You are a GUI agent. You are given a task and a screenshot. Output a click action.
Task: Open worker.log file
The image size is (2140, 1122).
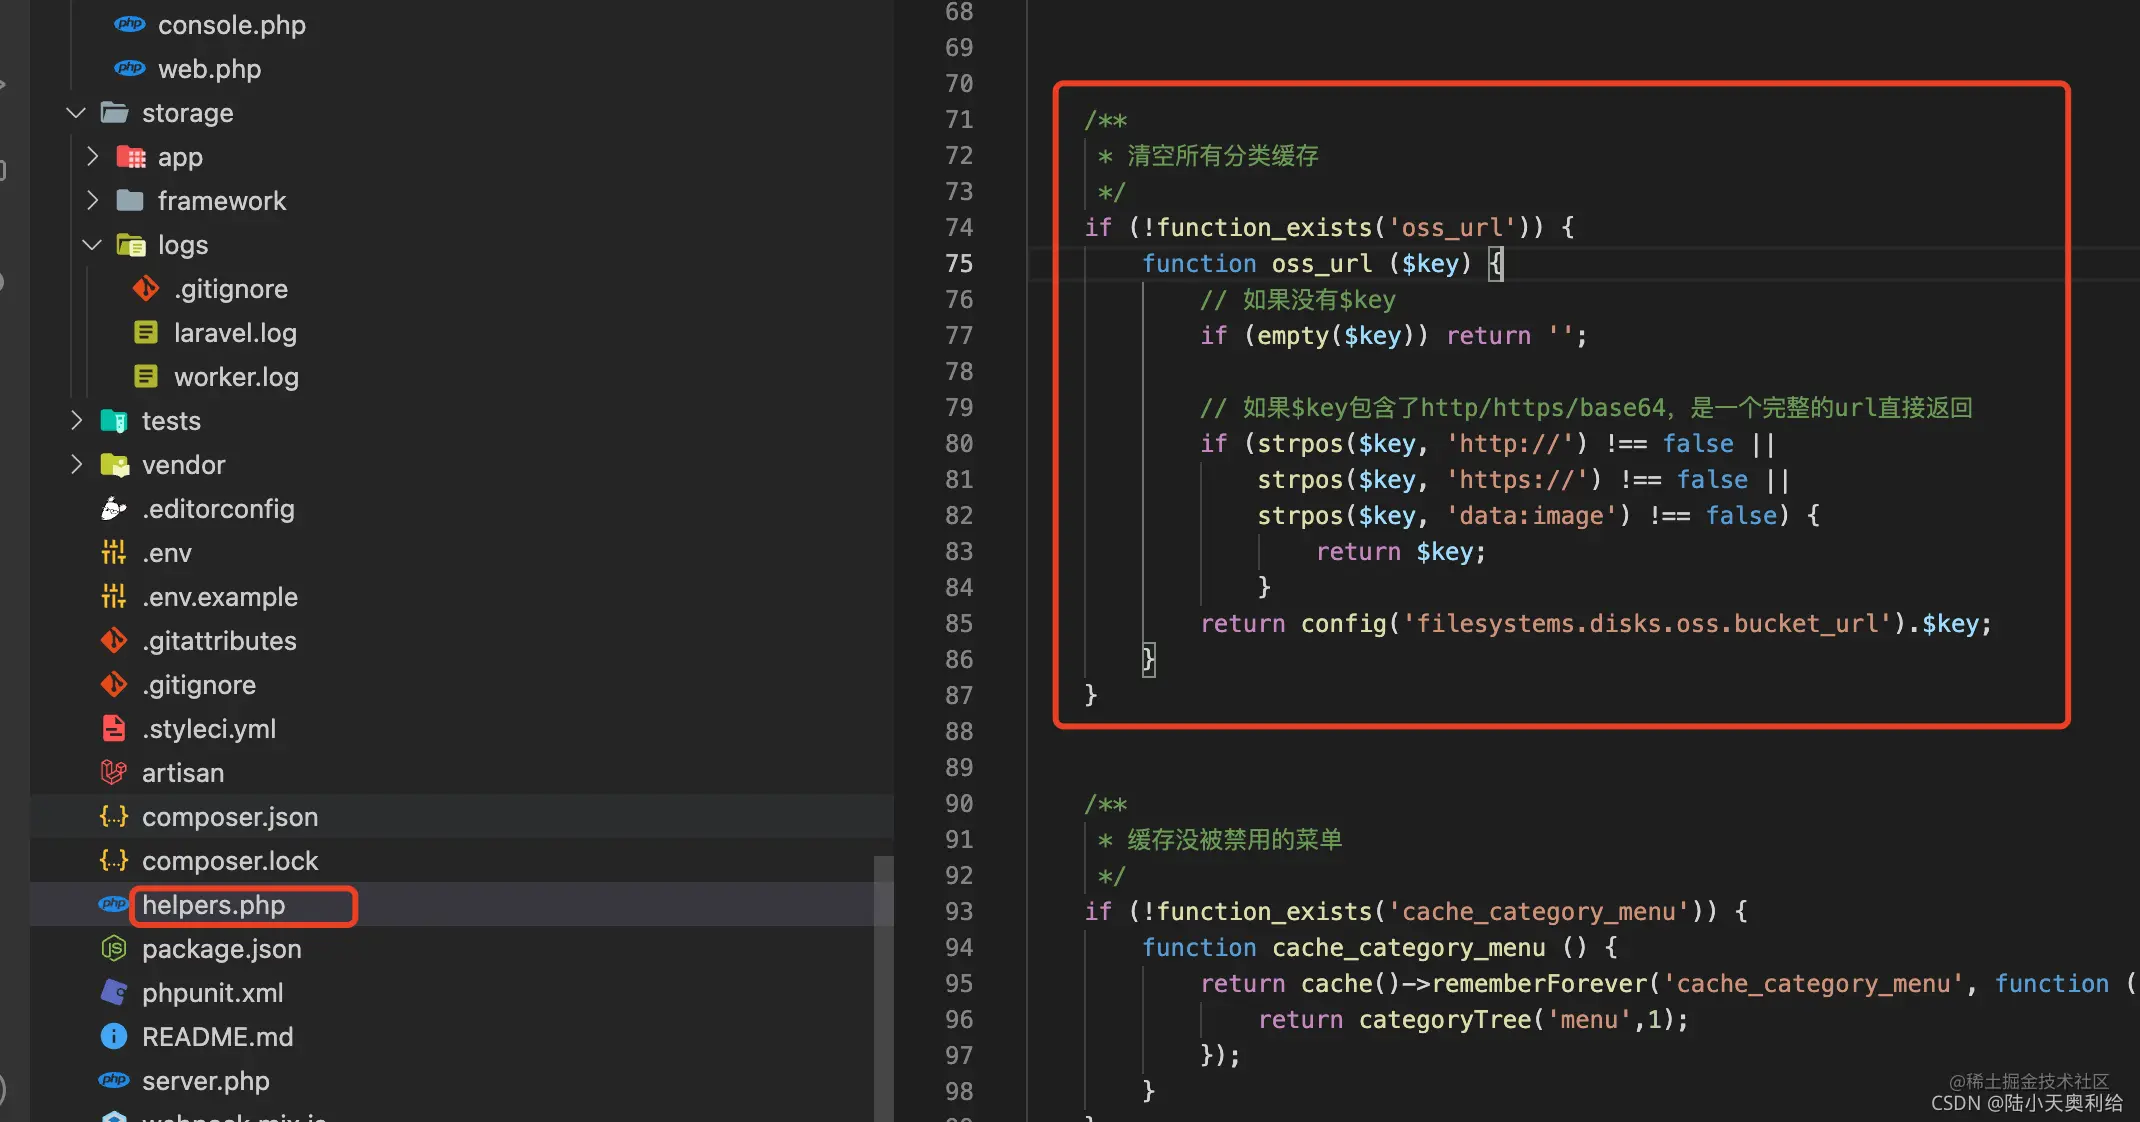[236, 377]
